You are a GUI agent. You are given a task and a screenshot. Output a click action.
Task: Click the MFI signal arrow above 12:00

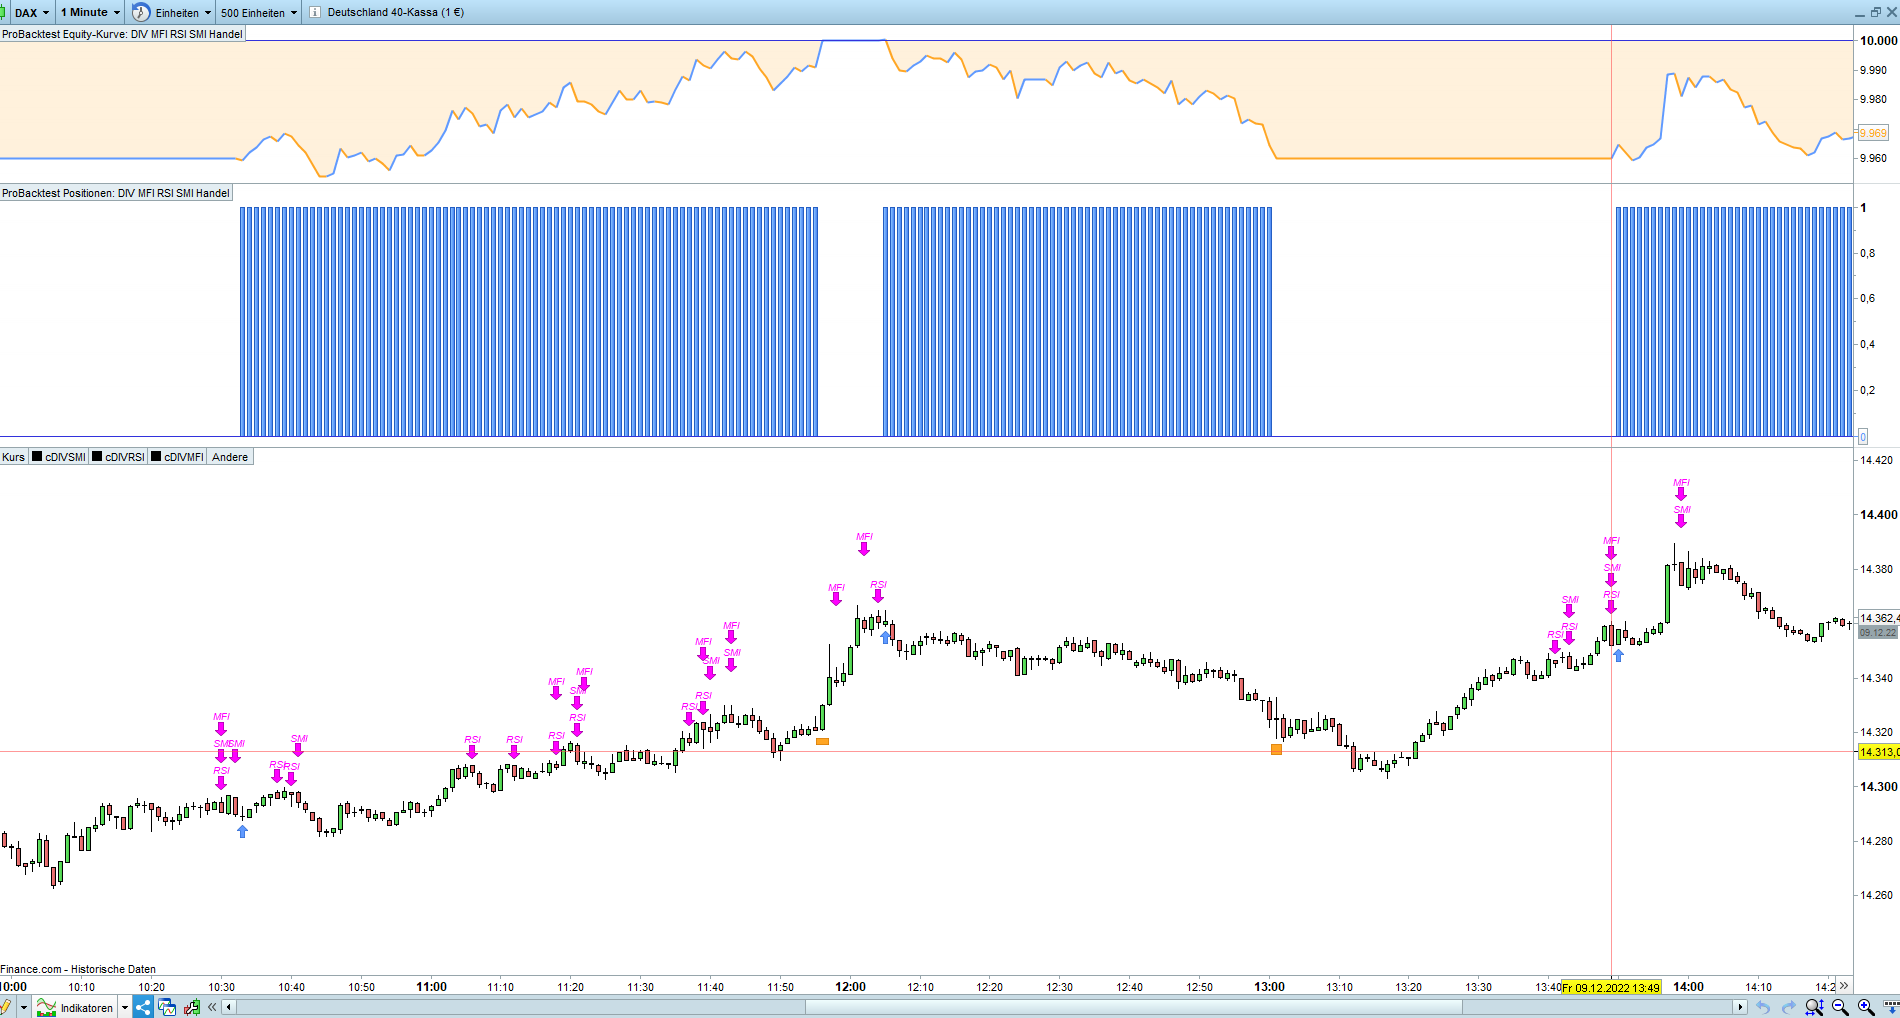pos(864,548)
